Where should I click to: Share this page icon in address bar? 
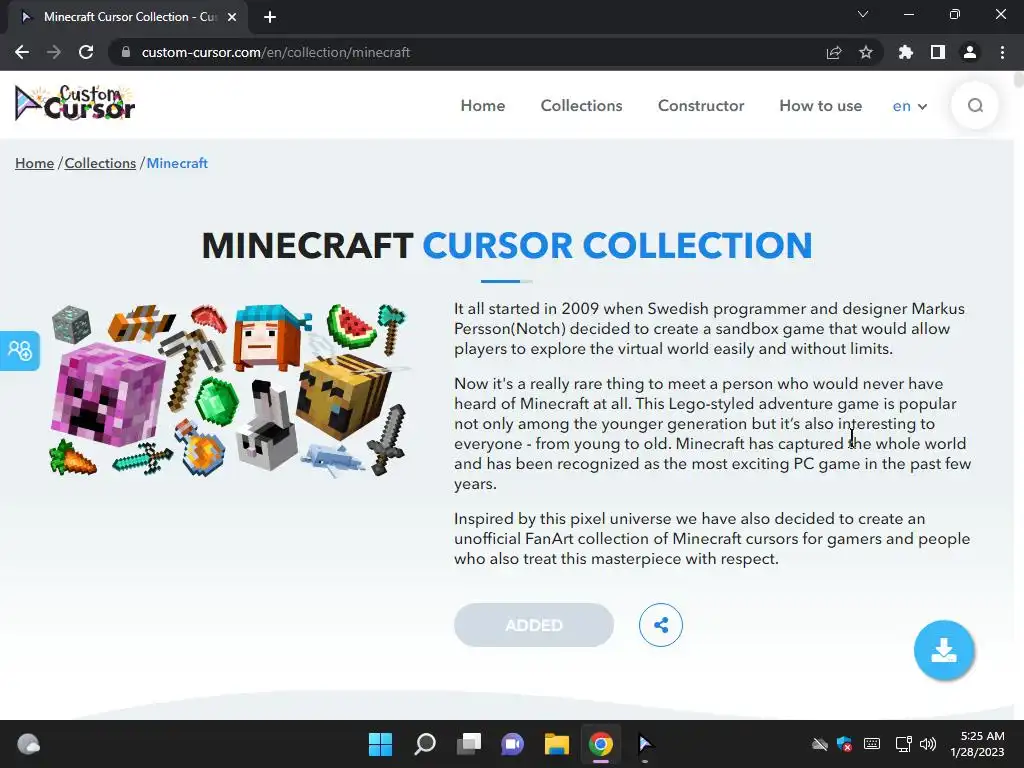(834, 52)
